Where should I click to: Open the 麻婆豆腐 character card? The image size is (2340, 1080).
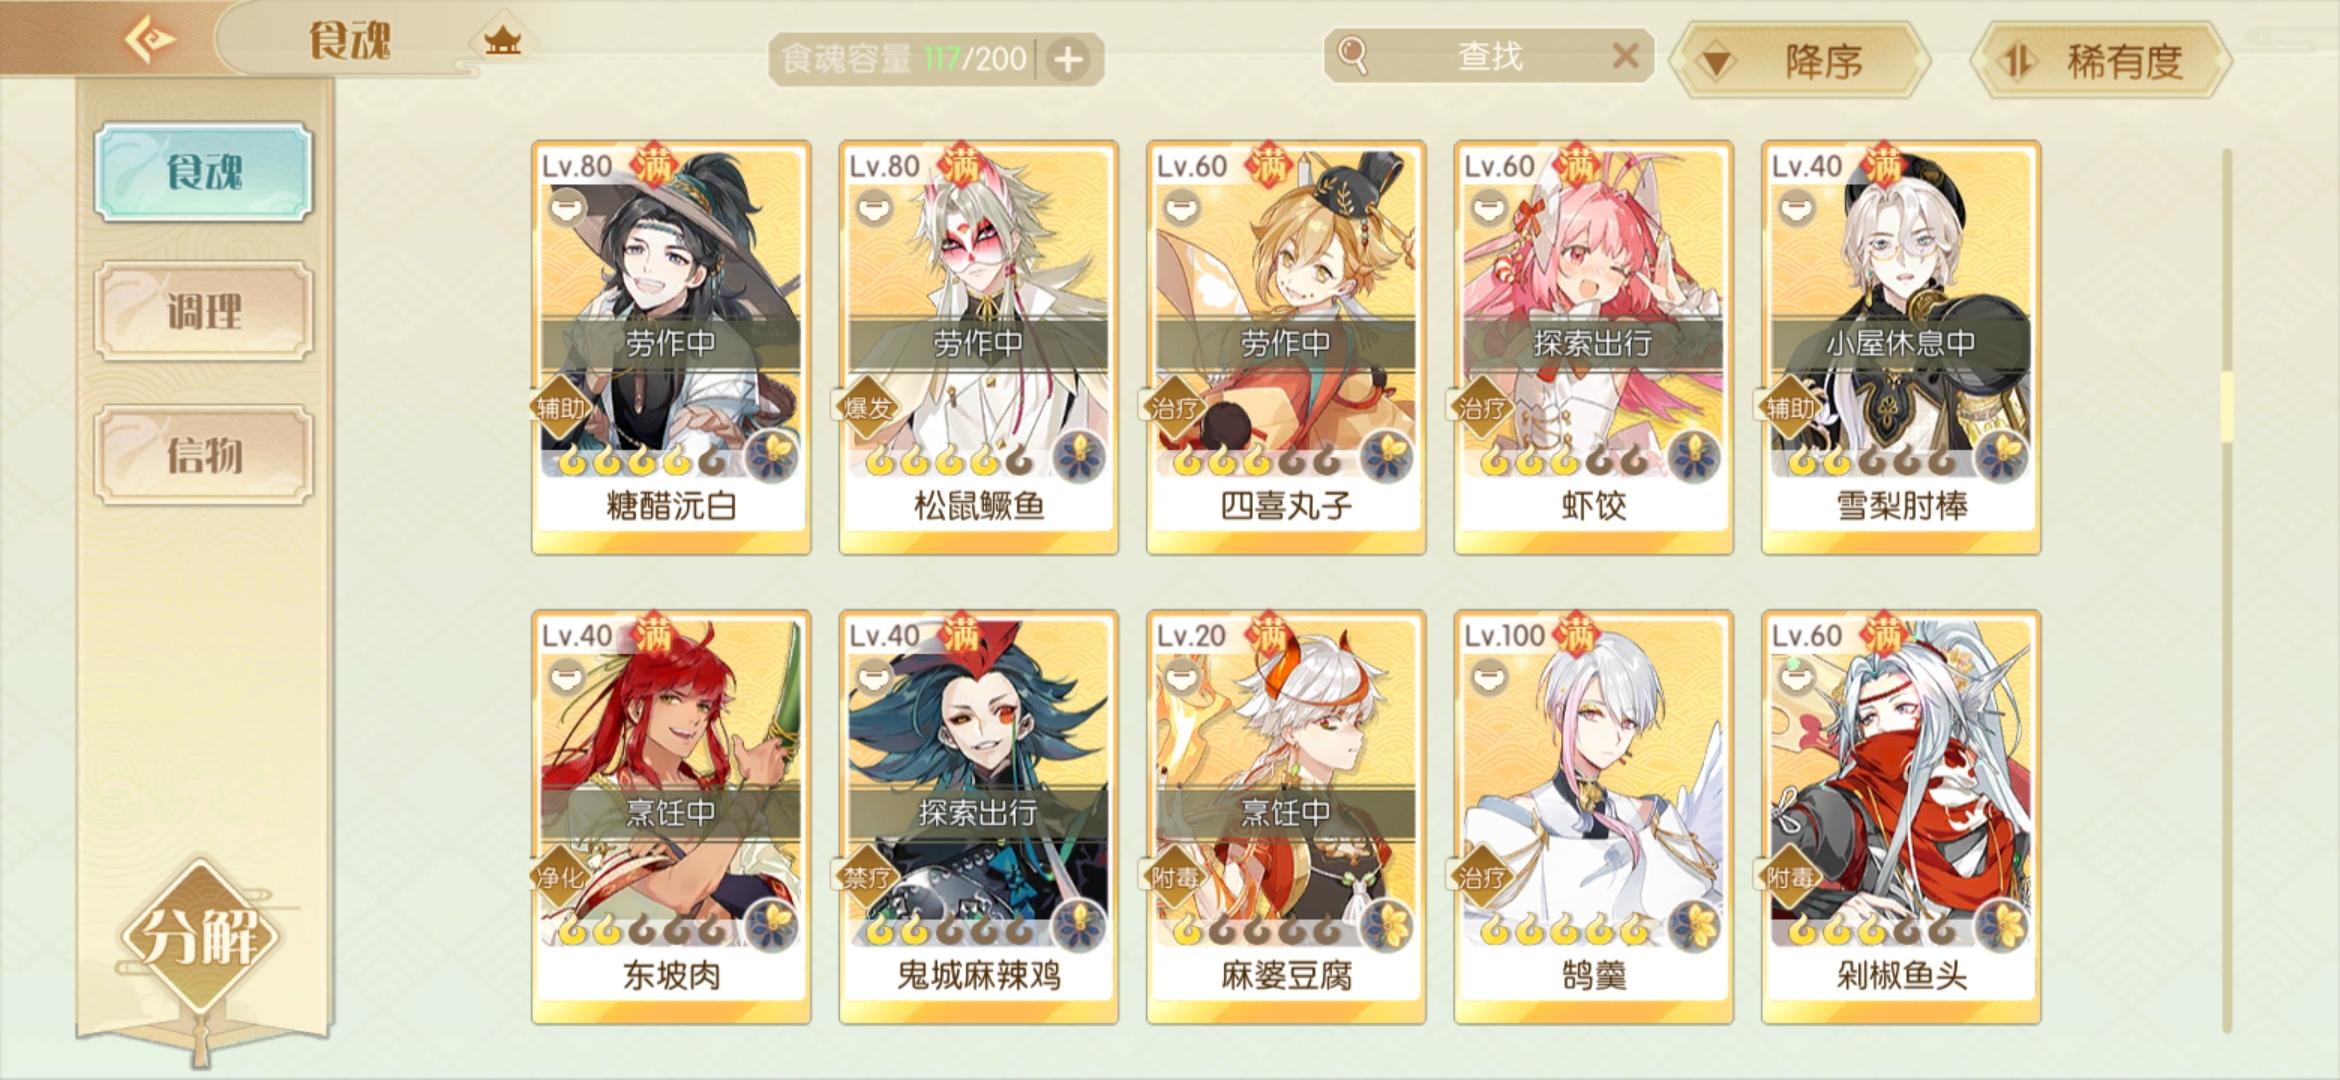pyautogui.click(x=1286, y=817)
